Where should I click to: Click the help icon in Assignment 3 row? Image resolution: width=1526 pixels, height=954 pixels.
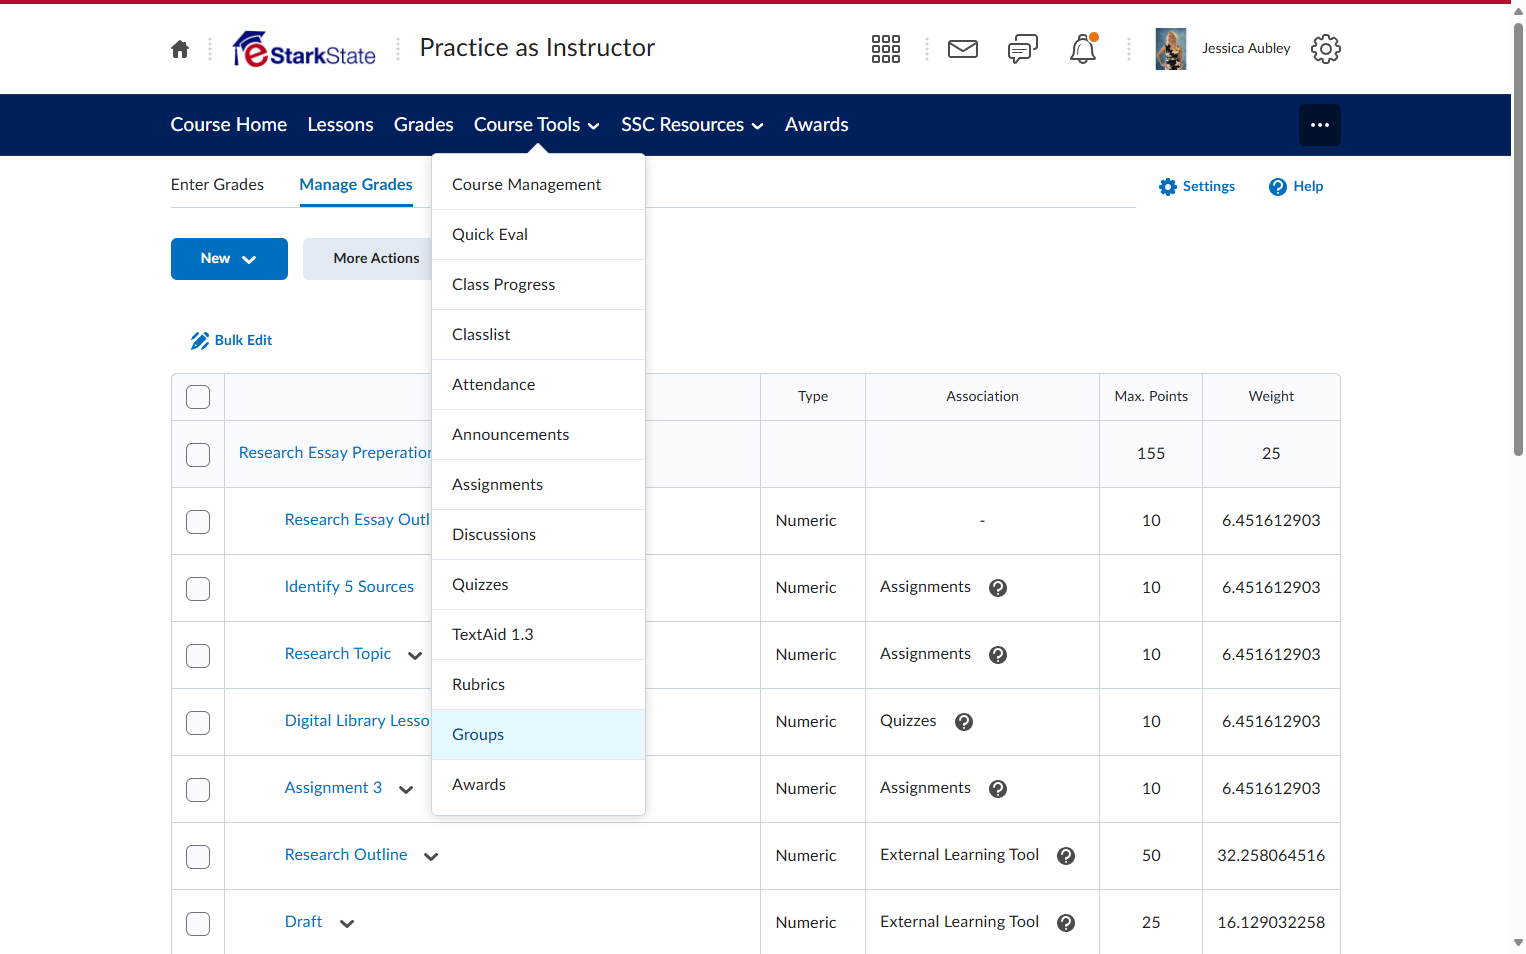998,789
